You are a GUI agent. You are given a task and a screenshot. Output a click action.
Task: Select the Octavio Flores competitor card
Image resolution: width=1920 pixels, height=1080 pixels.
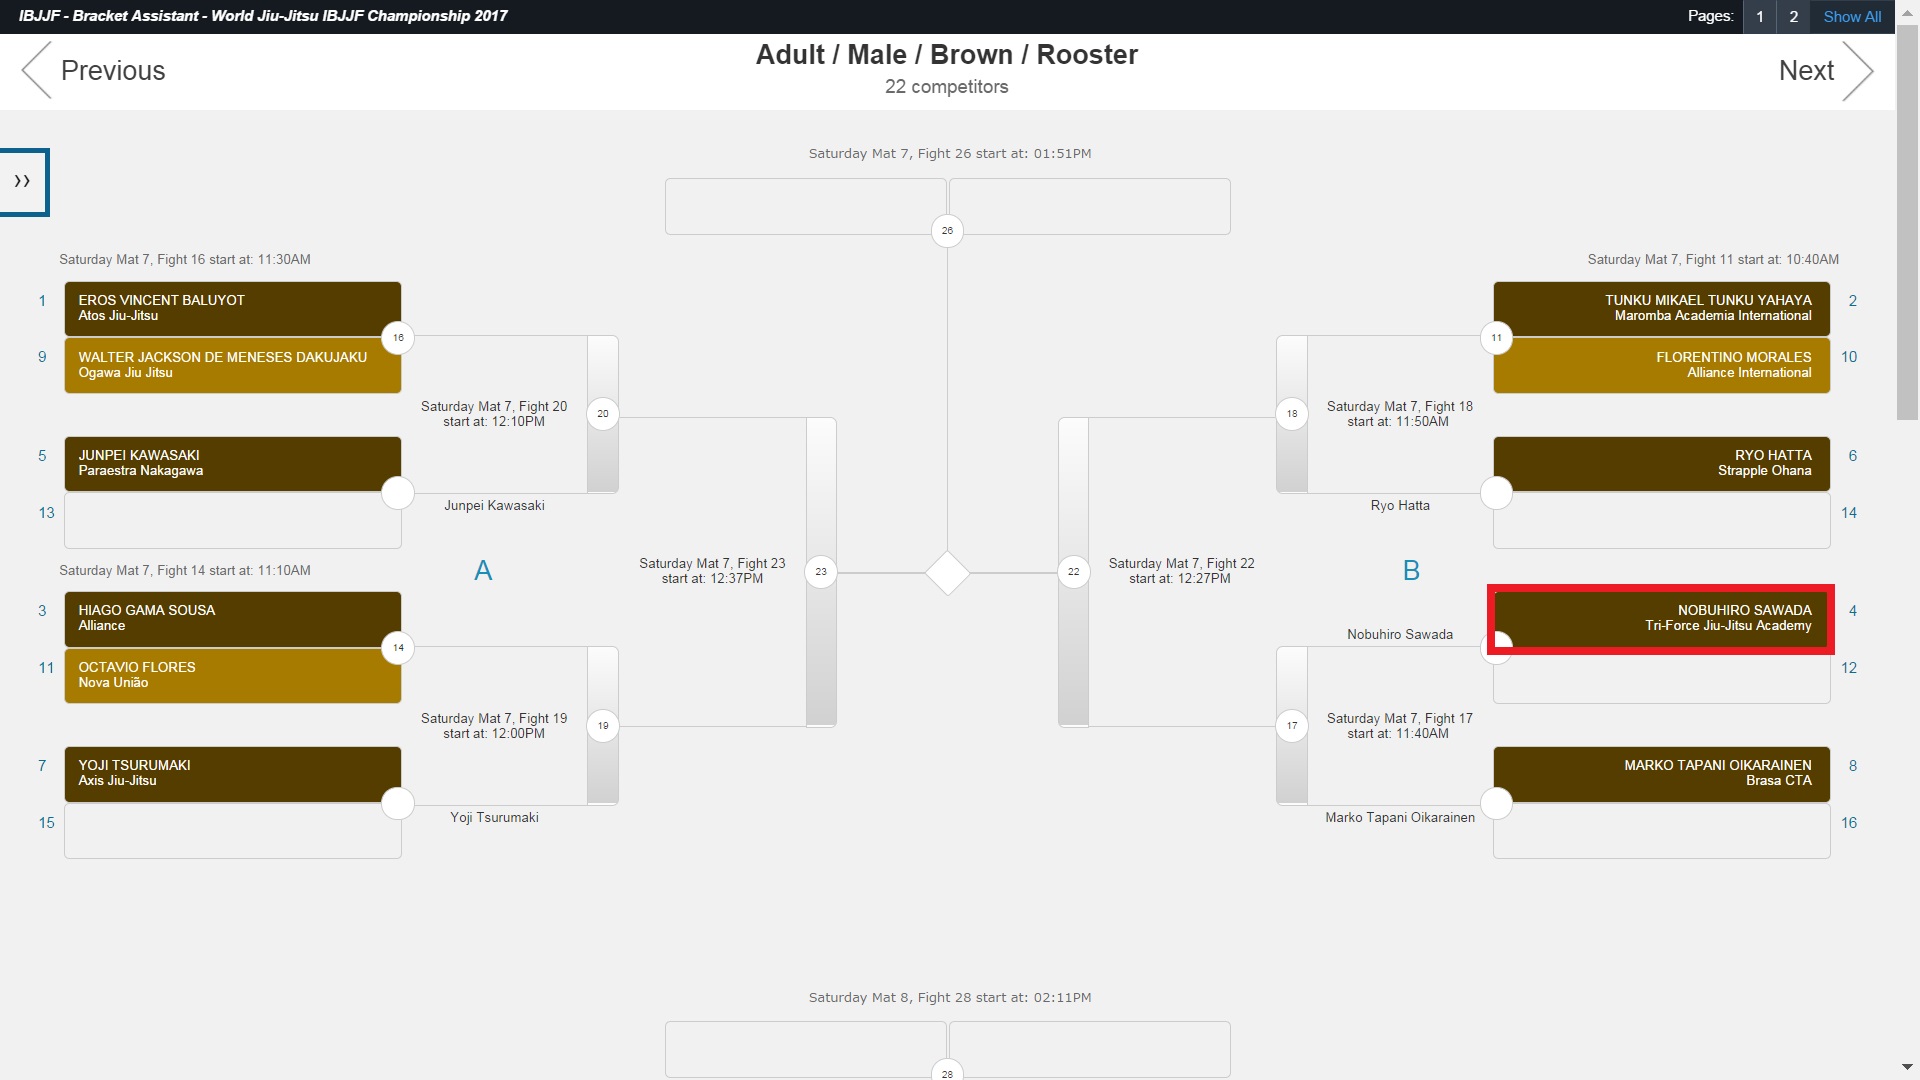pyautogui.click(x=232, y=675)
